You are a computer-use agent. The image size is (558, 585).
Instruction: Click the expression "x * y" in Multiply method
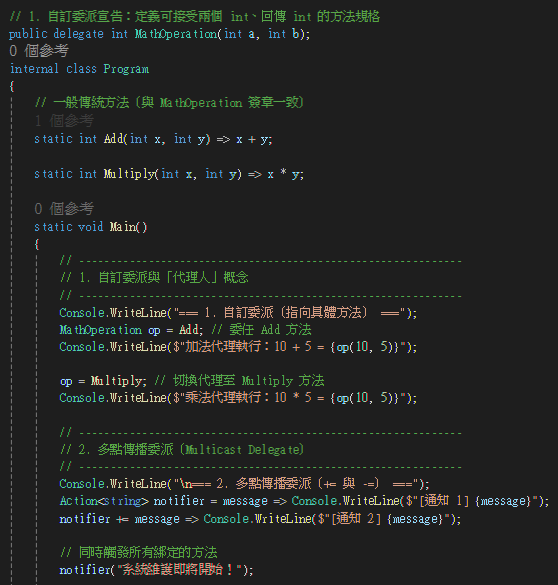tap(283, 174)
